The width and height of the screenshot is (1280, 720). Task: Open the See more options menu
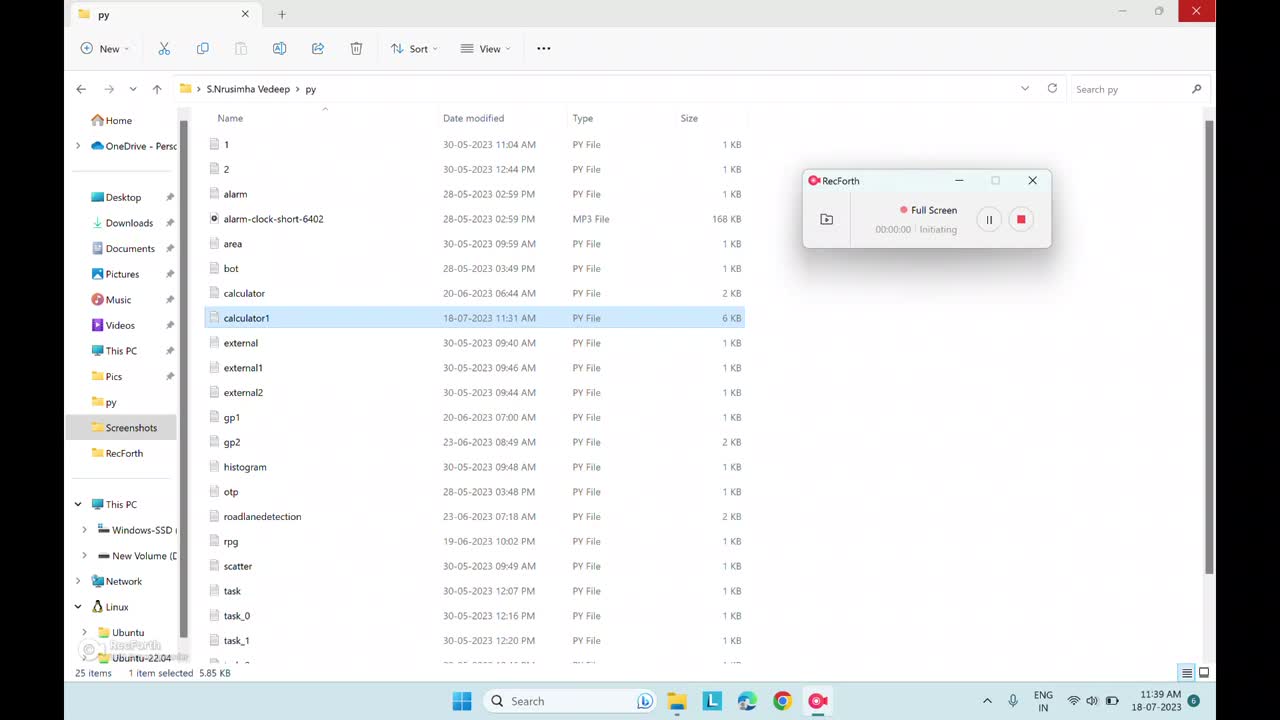pos(544,49)
